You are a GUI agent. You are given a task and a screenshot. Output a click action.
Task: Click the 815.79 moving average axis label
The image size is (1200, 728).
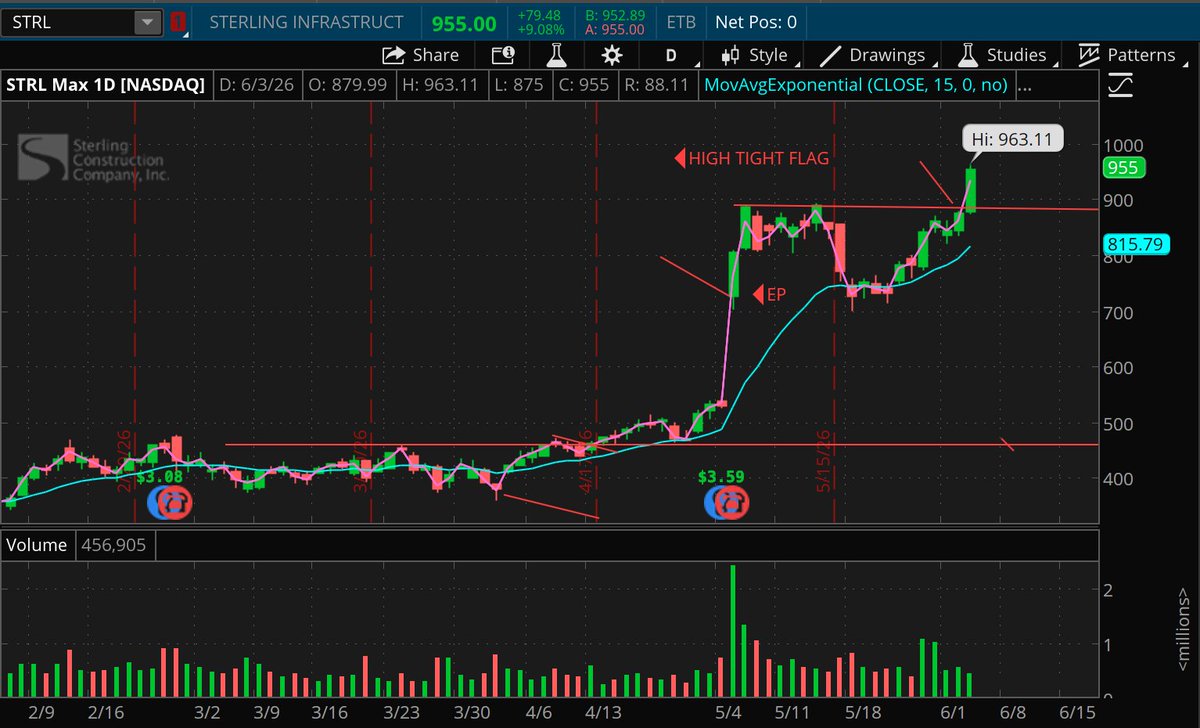[x=1136, y=244]
